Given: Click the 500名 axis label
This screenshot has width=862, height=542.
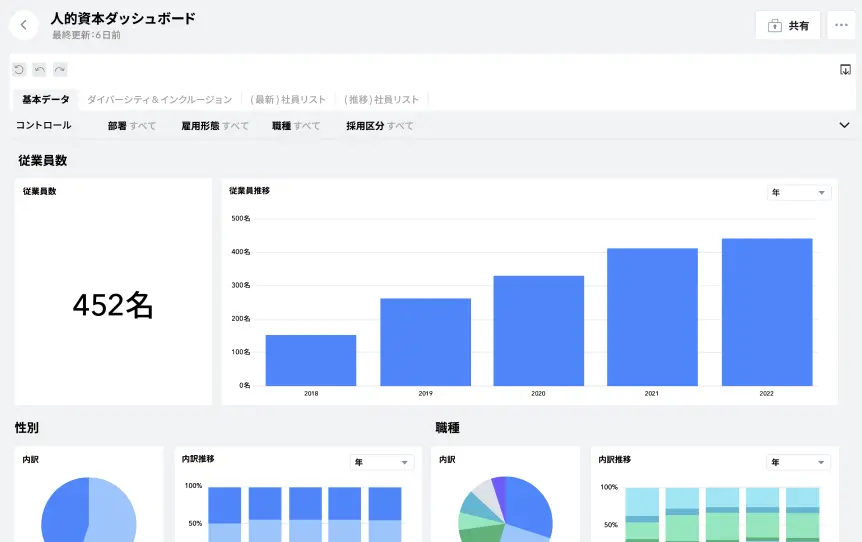Looking at the screenshot, I should point(241,218).
